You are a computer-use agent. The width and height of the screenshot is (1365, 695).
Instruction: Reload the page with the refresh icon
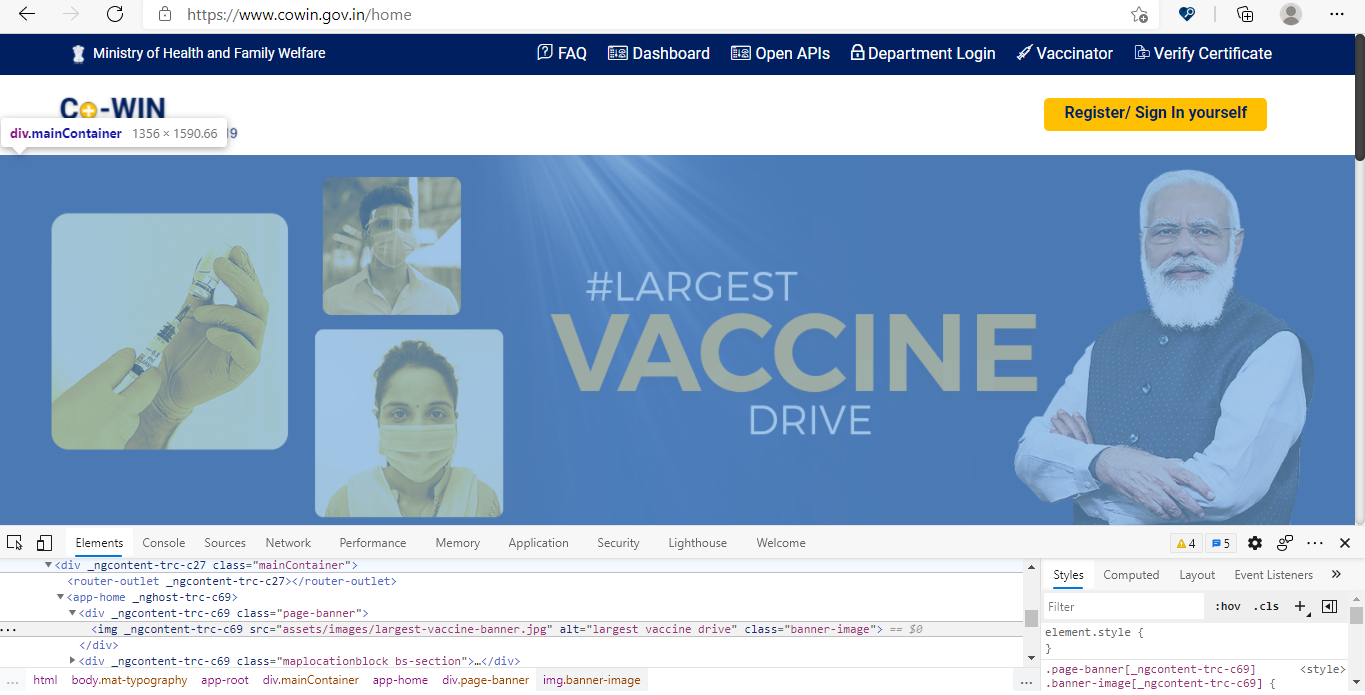[x=115, y=14]
